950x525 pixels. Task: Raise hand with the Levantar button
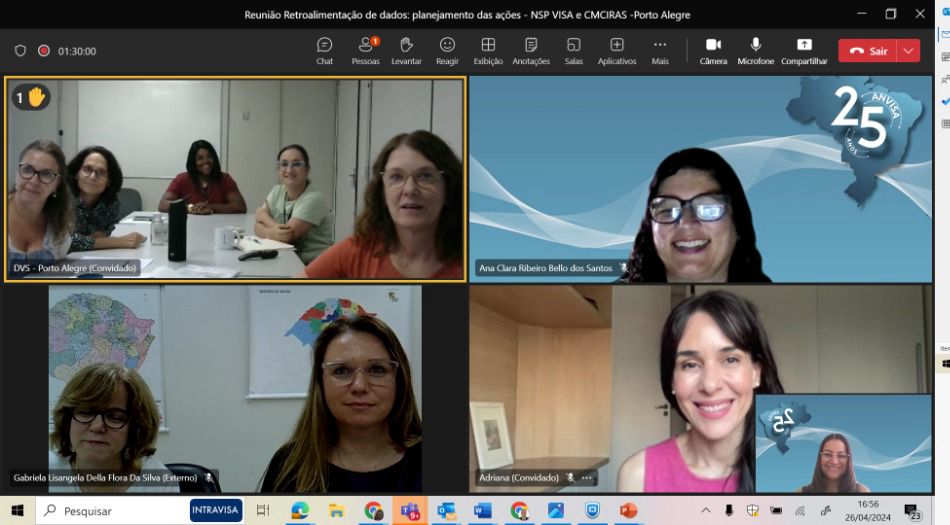coord(406,51)
